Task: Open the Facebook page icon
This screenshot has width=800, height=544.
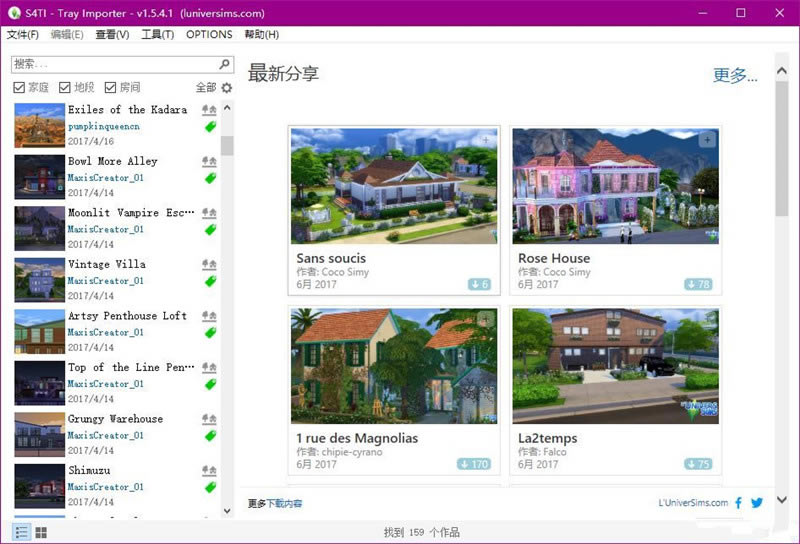Action: pyautogui.click(x=739, y=503)
